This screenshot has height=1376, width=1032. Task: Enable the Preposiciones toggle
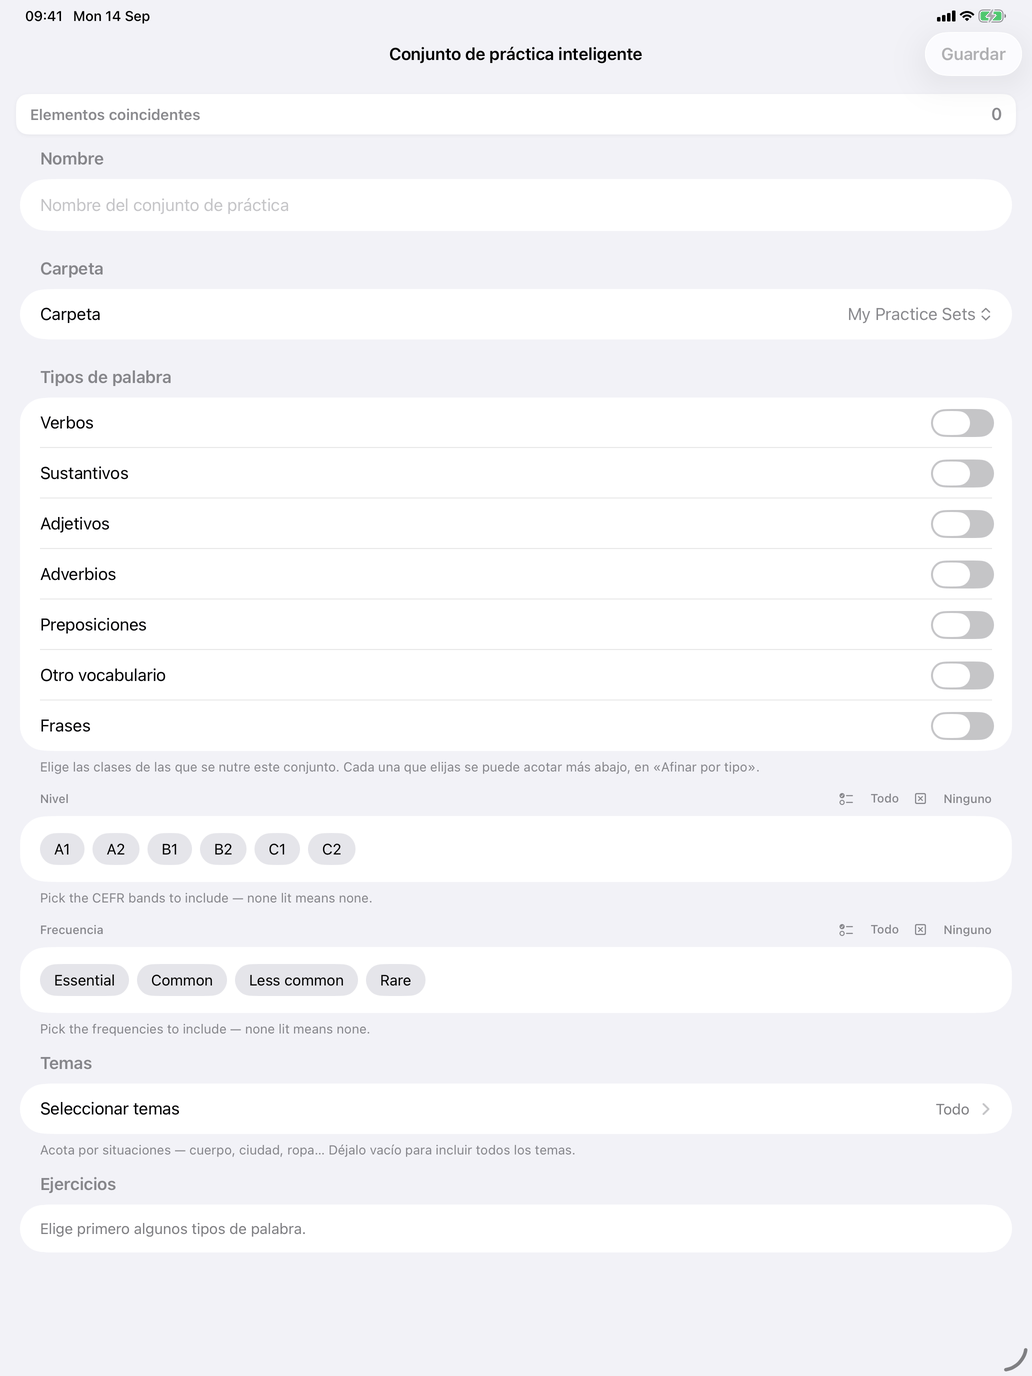pyautogui.click(x=962, y=625)
